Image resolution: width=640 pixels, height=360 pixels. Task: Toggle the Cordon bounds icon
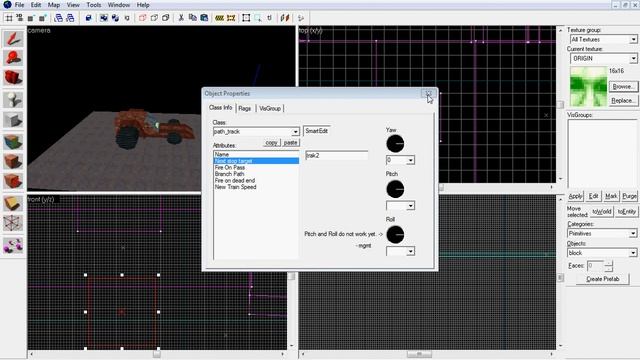click(220, 18)
